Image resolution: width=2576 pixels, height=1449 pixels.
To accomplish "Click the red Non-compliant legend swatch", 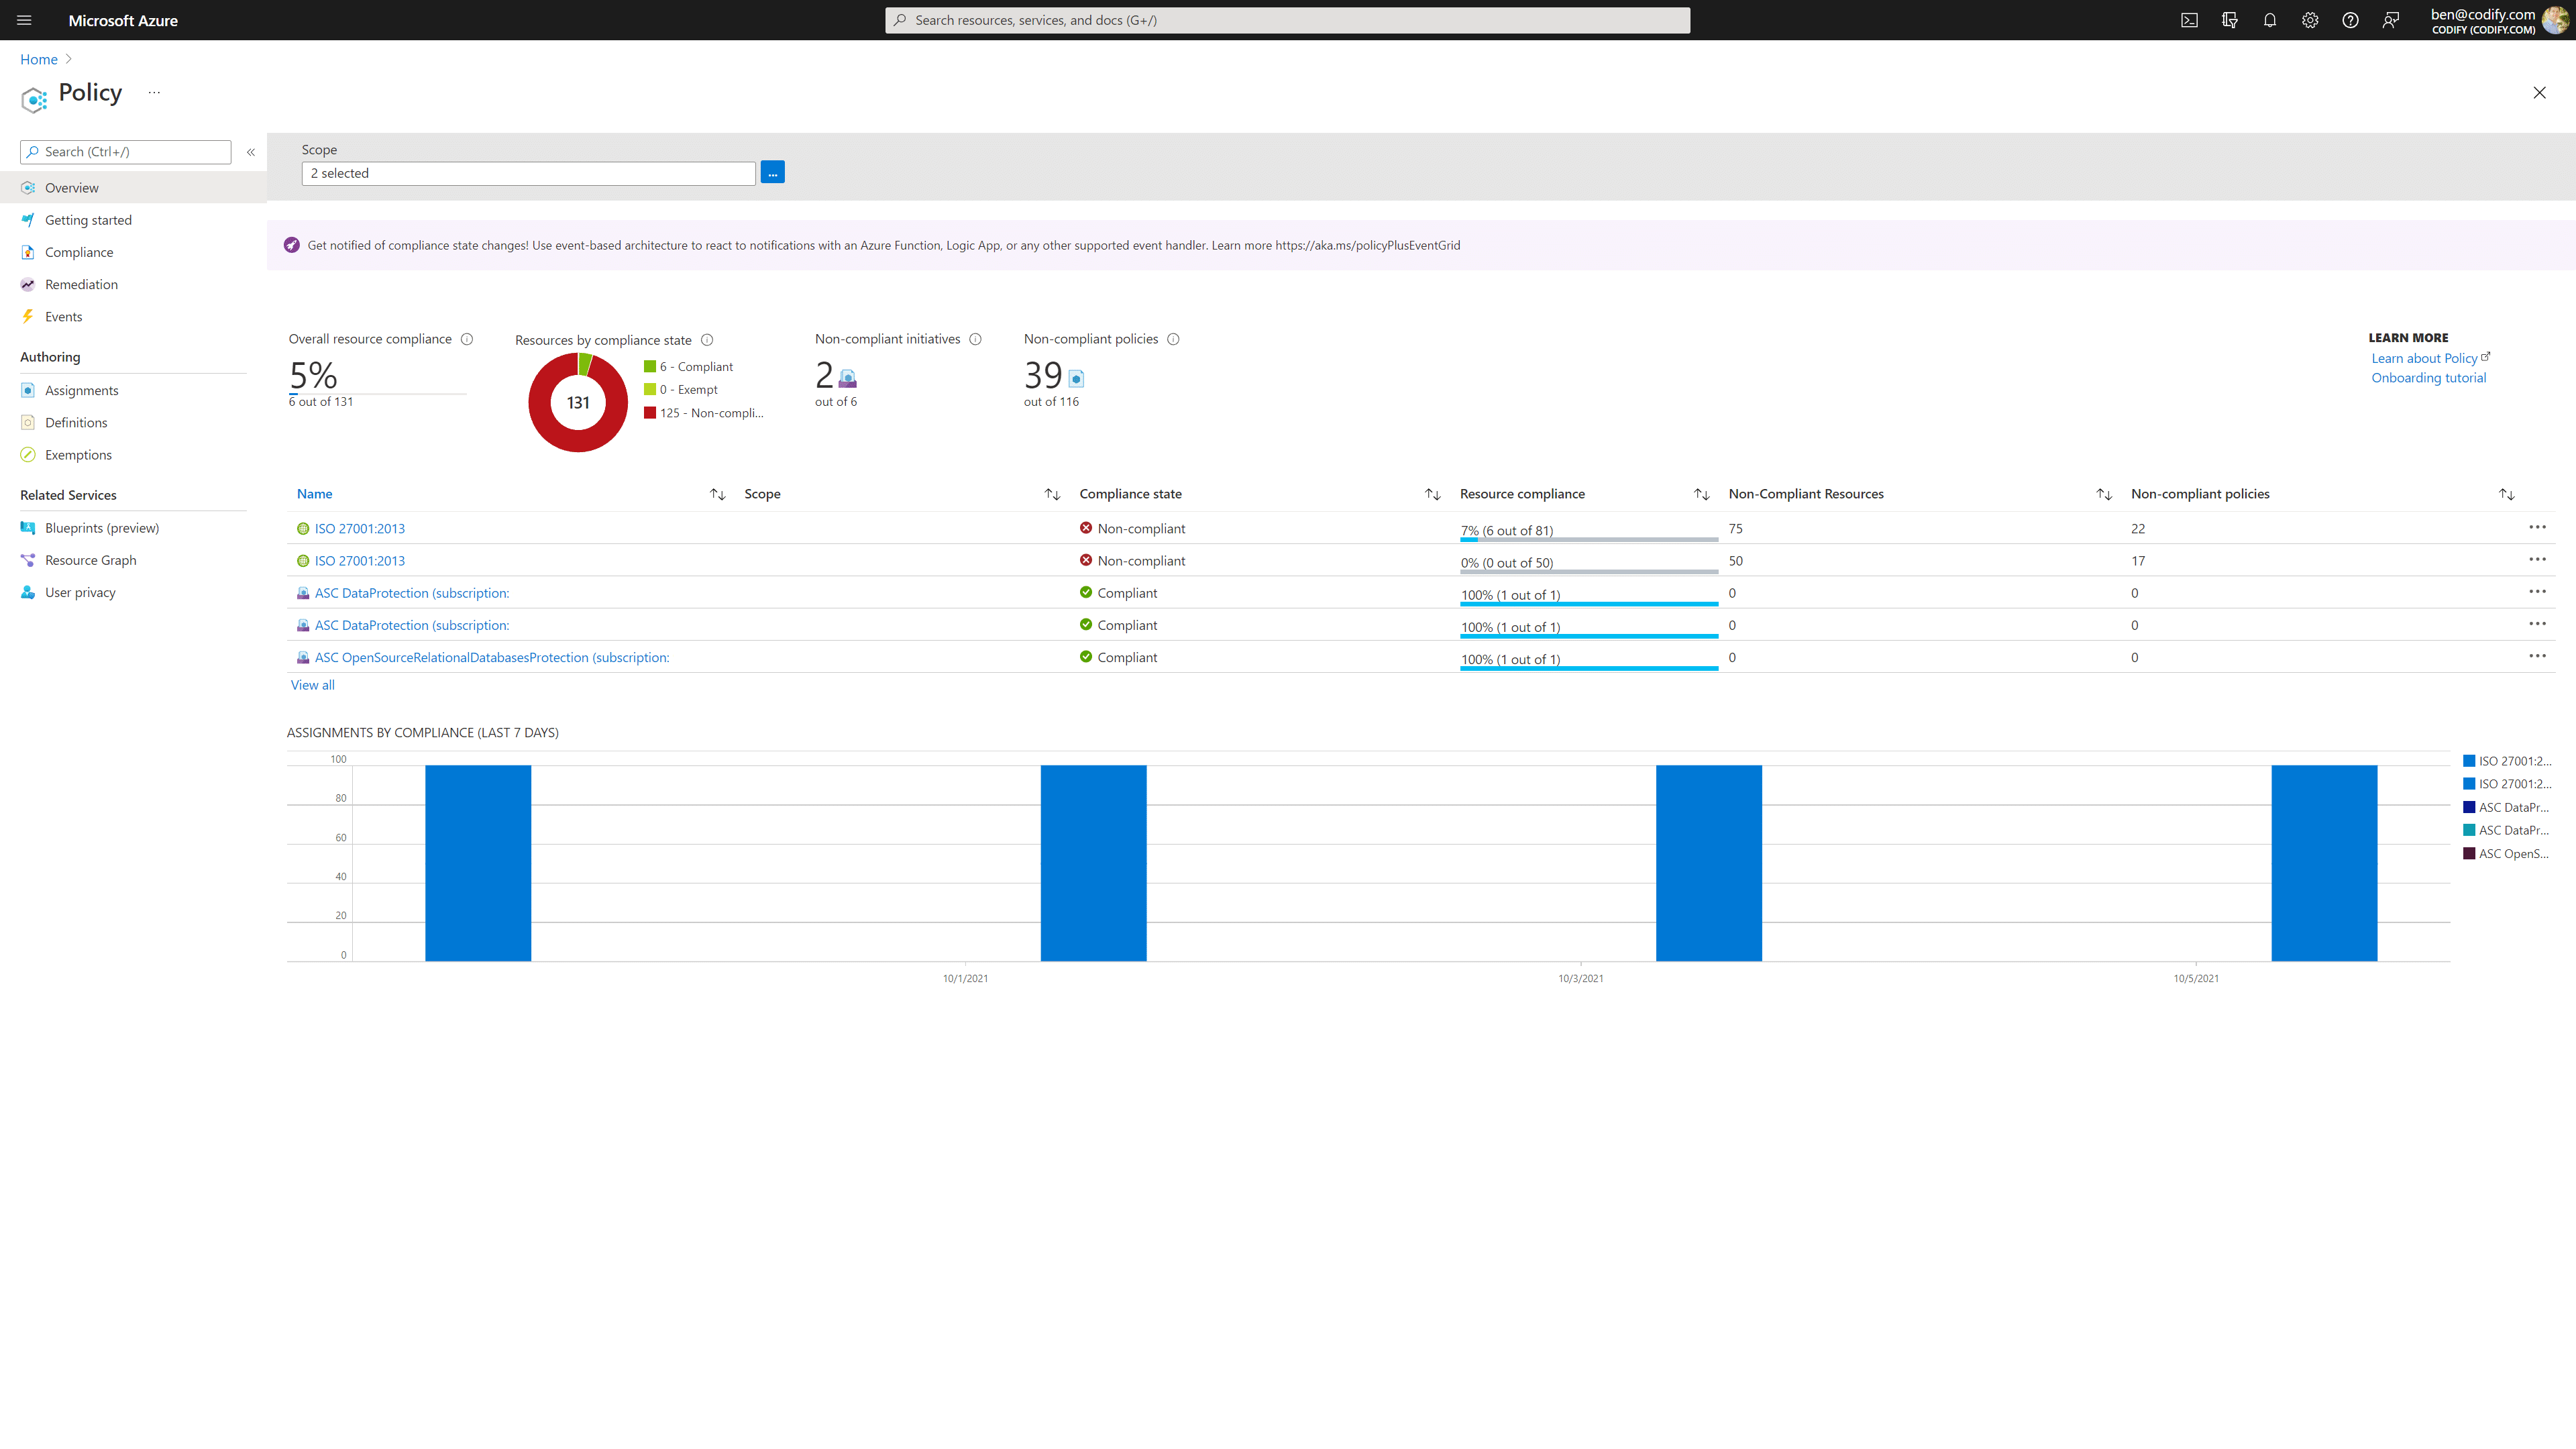I will [650, 413].
